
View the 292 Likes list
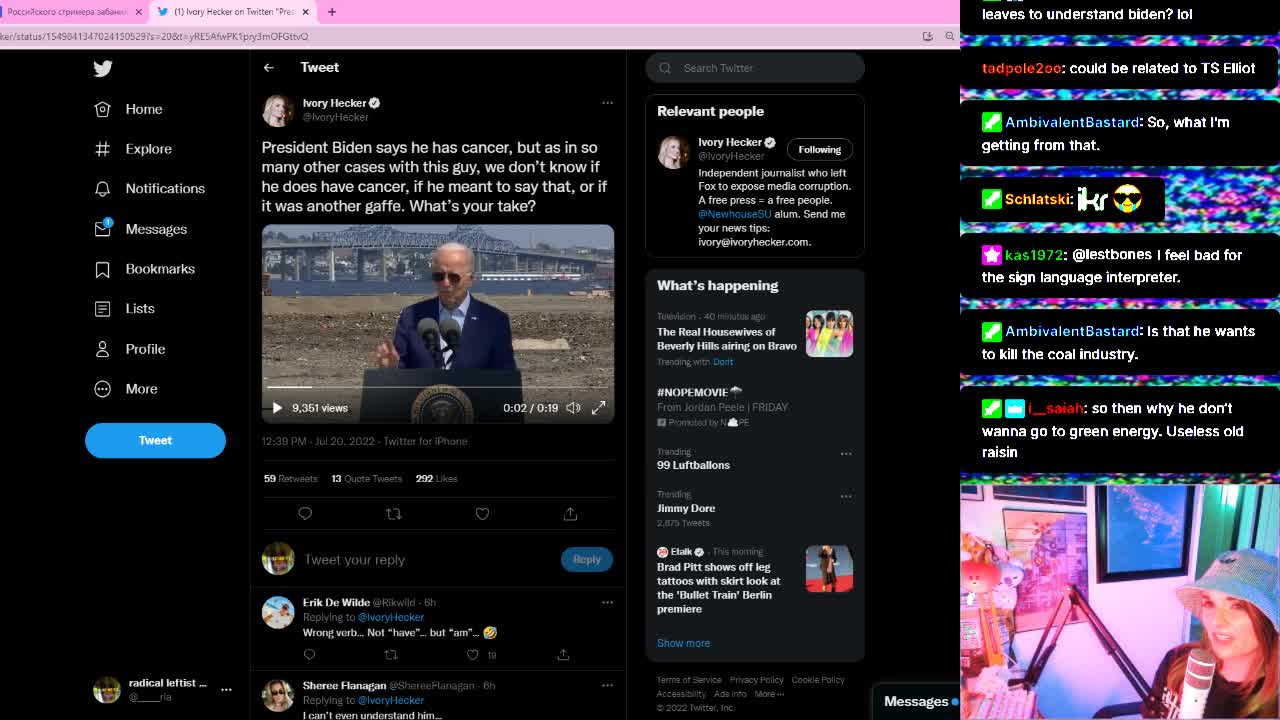tap(436, 479)
